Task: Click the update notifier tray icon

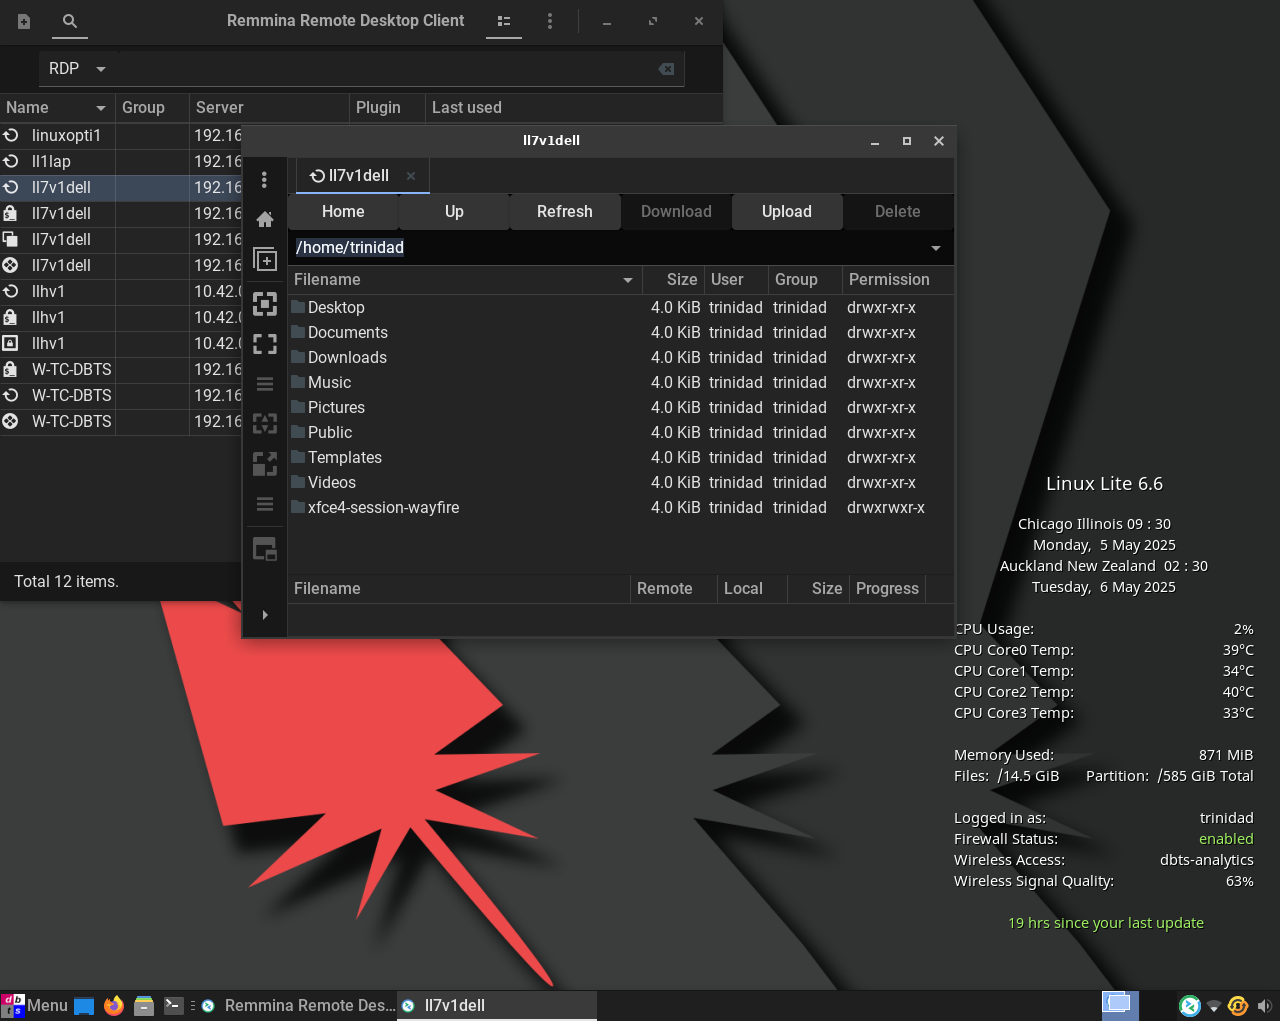Action: 1238,1006
